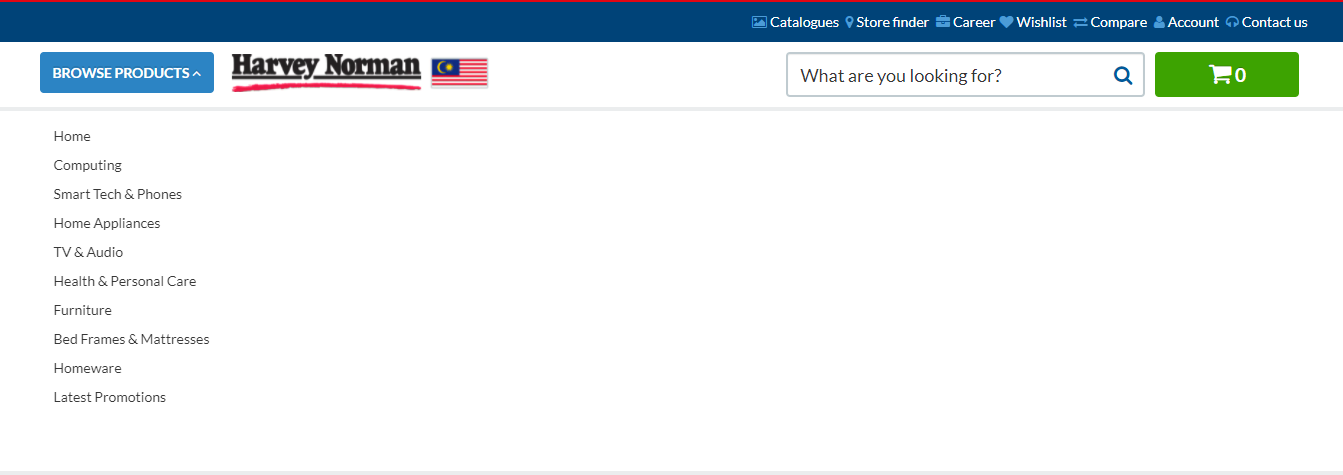Image resolution: width=1343 pixels, height=475 pixels.
Task: Open Home Appliances category
Action: click(x=107, y=223)
